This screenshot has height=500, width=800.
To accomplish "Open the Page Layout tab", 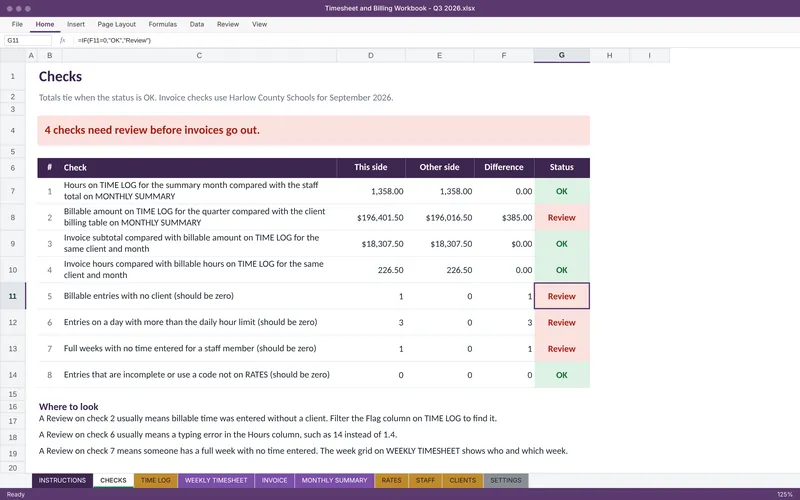I will coord(116,24).
